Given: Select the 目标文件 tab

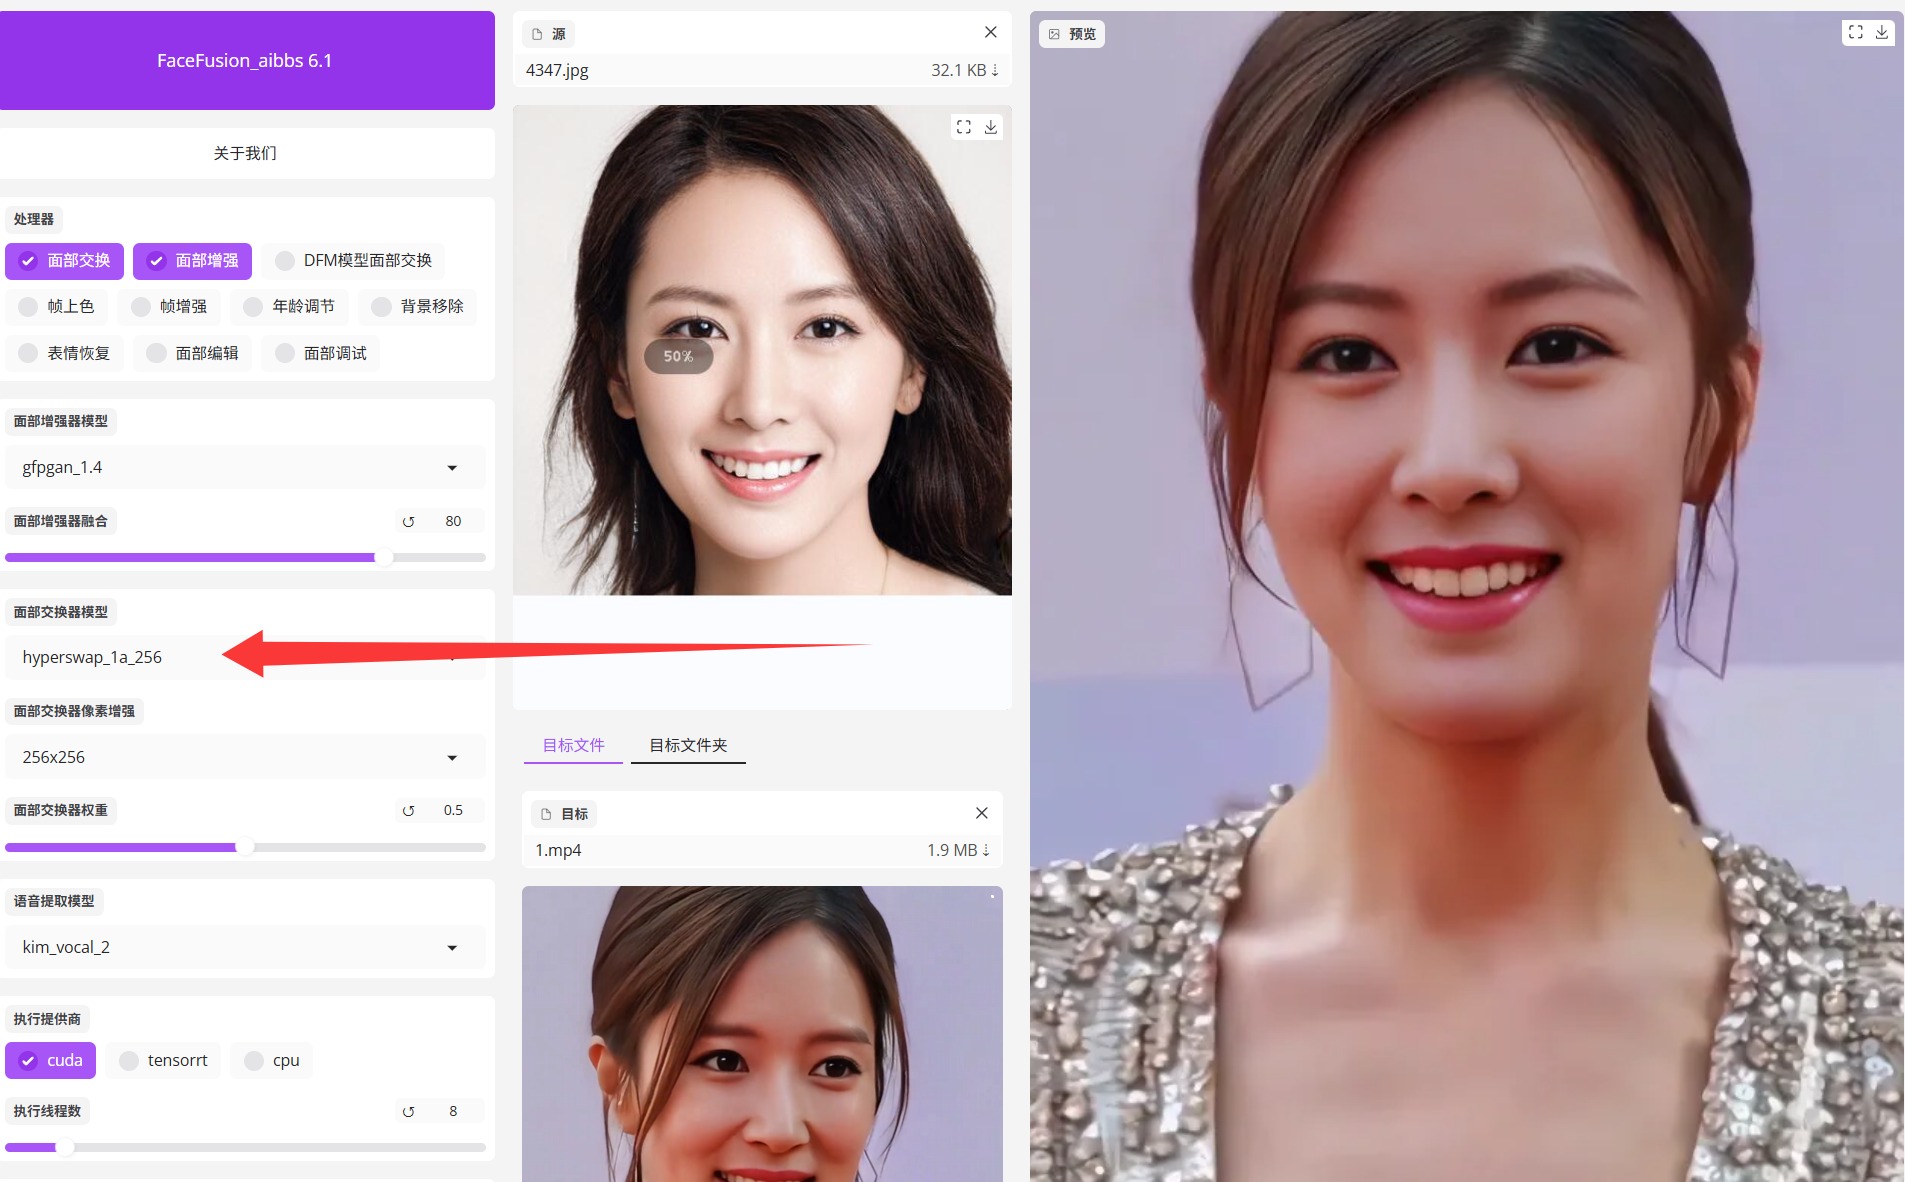Looking at the screenshot, I should coord(573,745).
